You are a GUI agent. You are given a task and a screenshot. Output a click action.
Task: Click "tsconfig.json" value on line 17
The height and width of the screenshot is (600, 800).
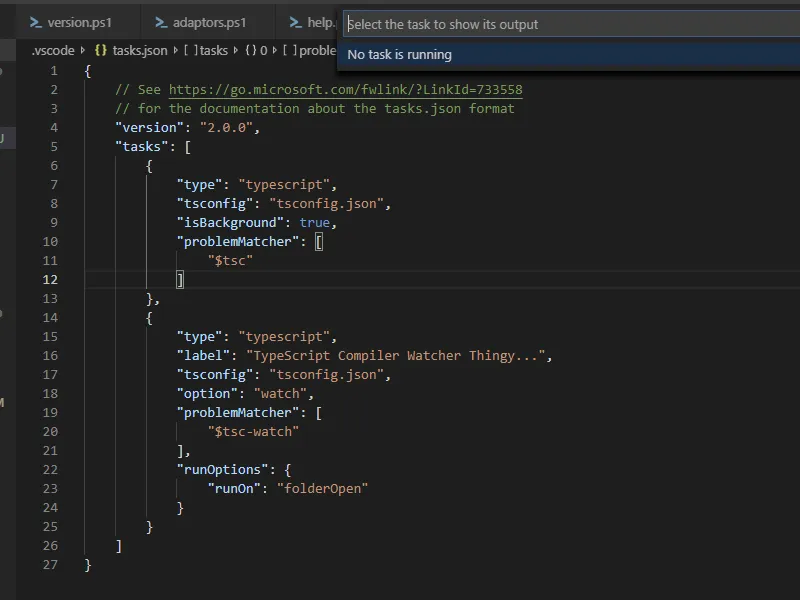[326, 375]
